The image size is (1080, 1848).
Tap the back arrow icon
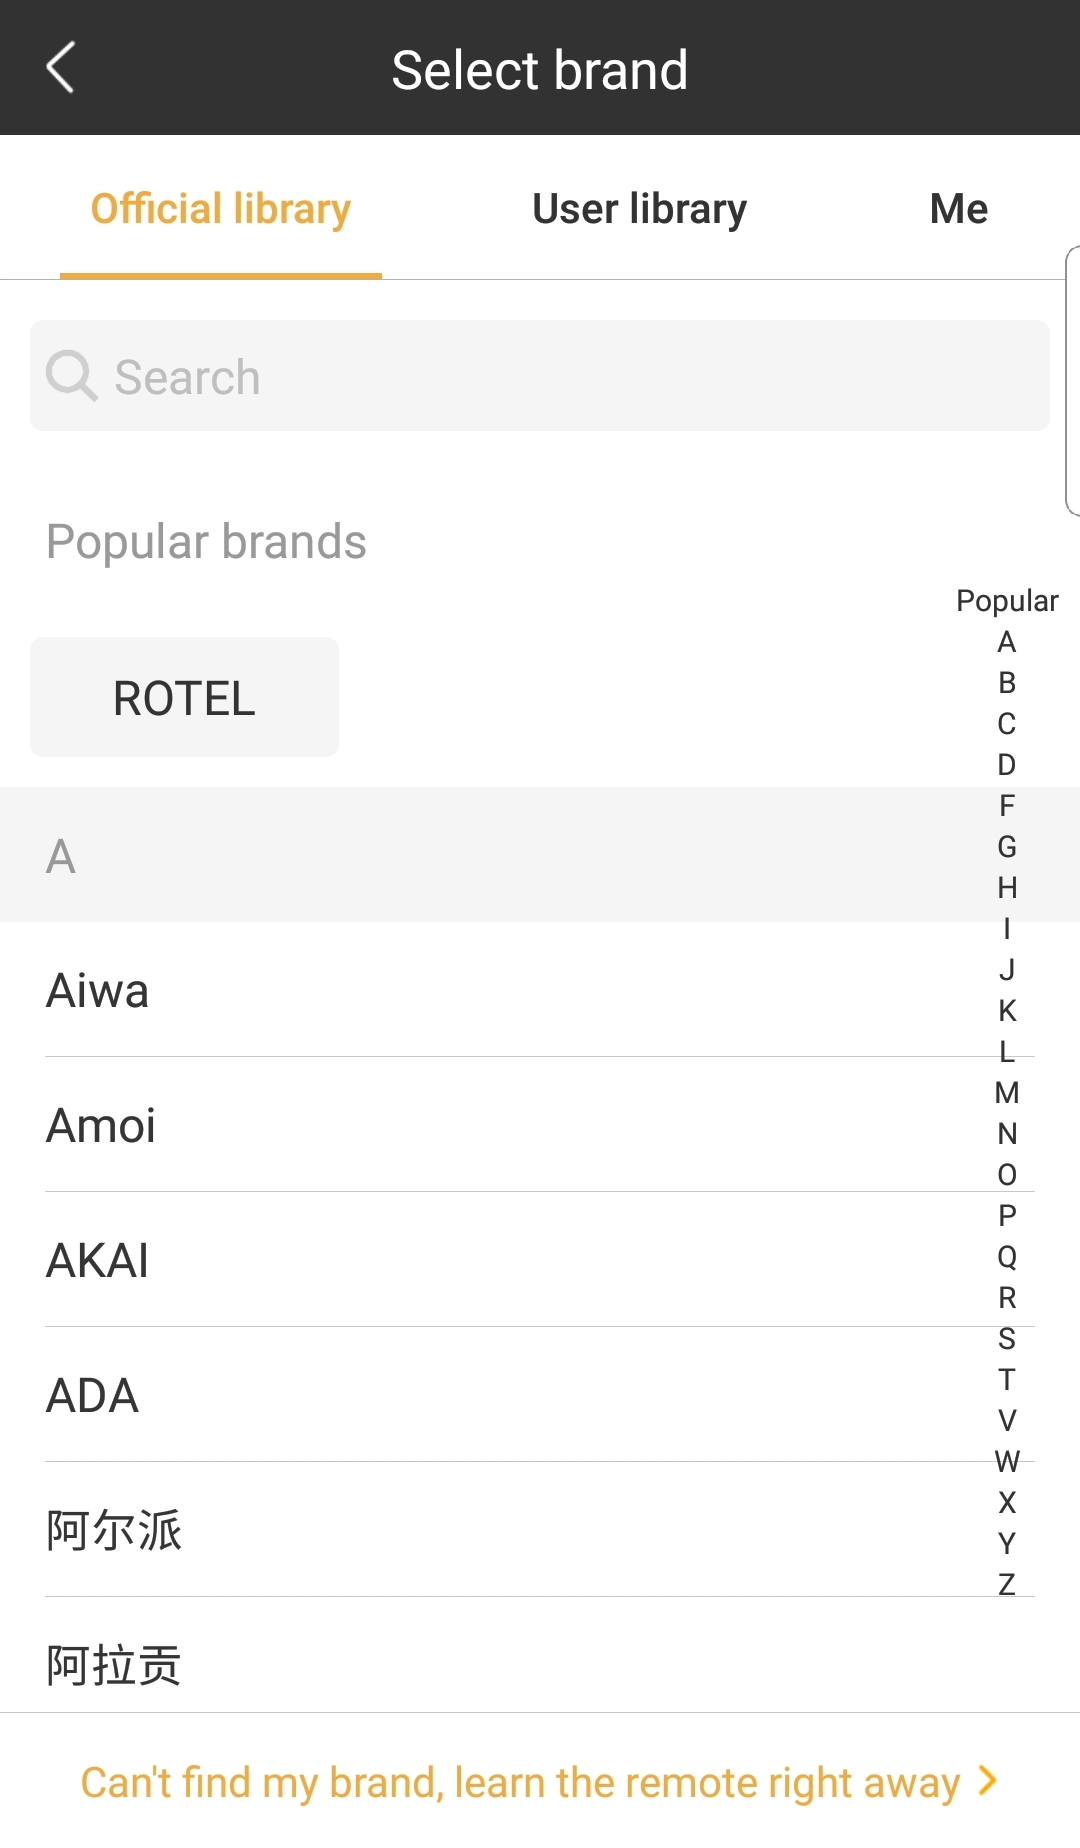61,68
